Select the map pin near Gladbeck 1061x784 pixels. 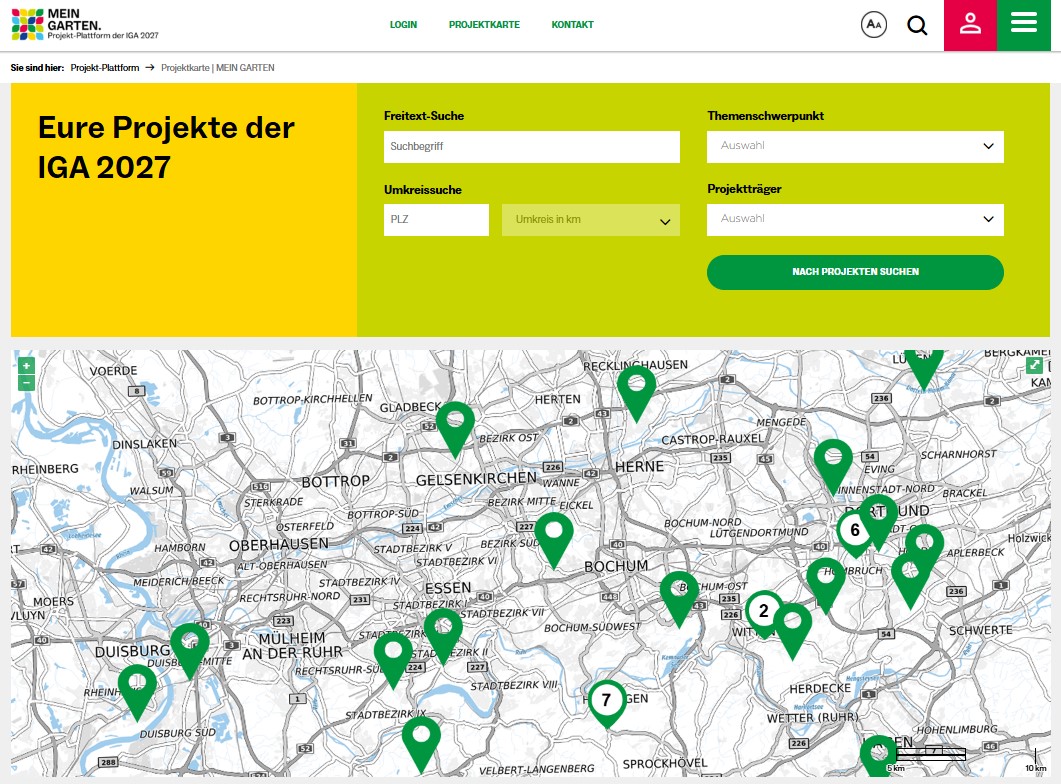click(455, 428)
